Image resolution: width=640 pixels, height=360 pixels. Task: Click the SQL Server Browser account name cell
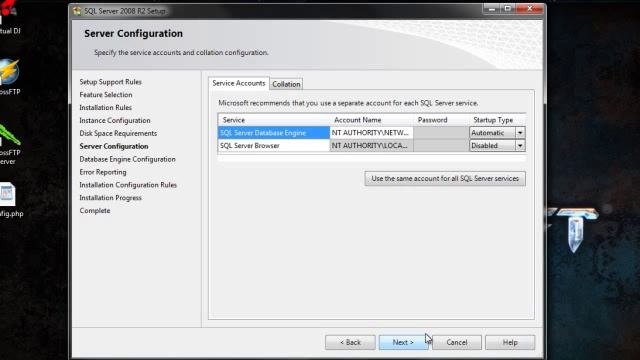[371, 146]
